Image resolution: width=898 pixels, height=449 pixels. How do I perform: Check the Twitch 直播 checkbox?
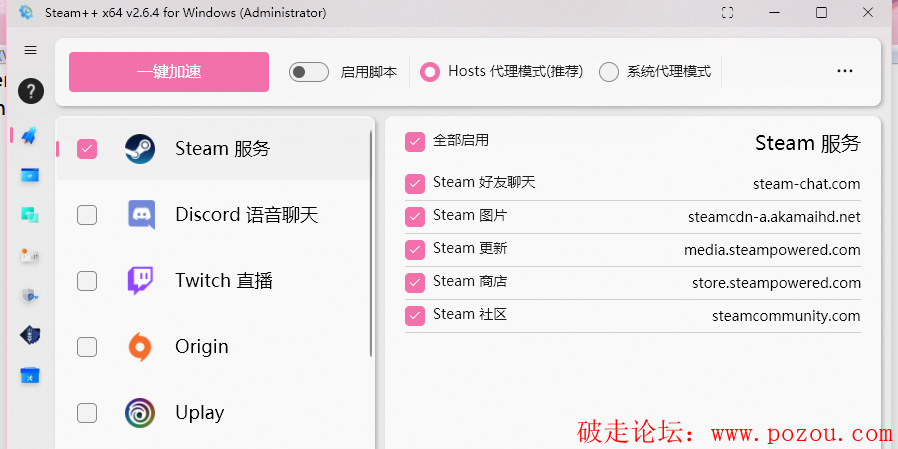coord(87,281)
